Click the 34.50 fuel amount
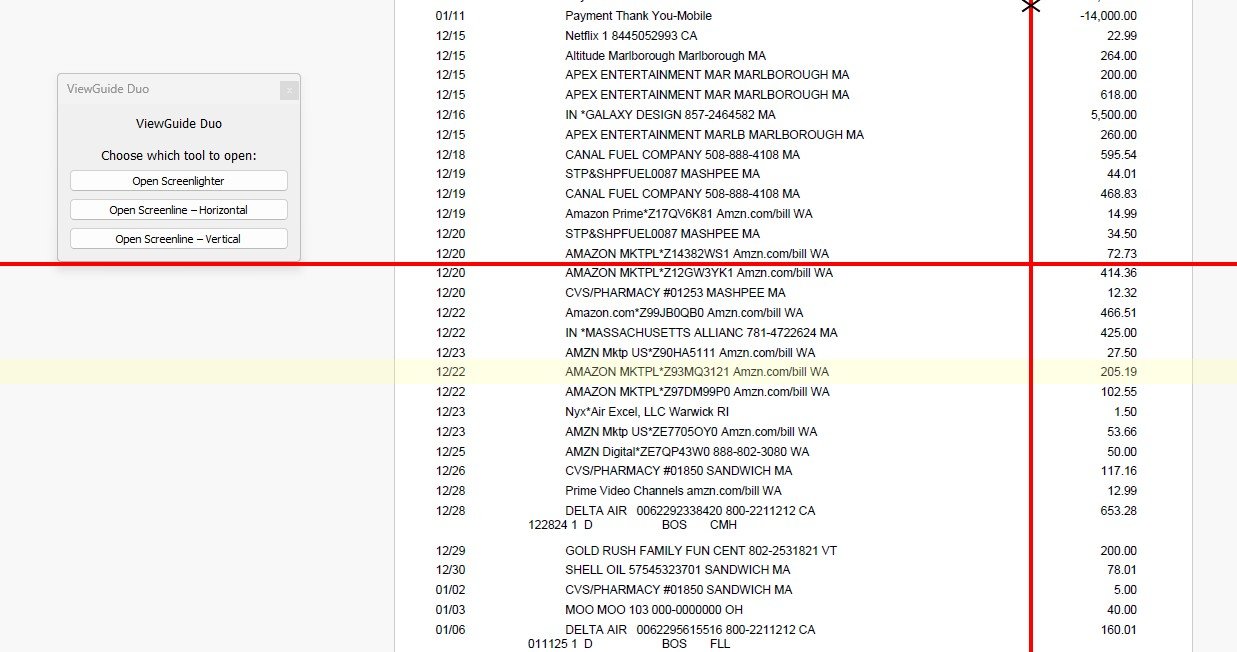Screen dimensions: 1237x652 pos(1122,234)
